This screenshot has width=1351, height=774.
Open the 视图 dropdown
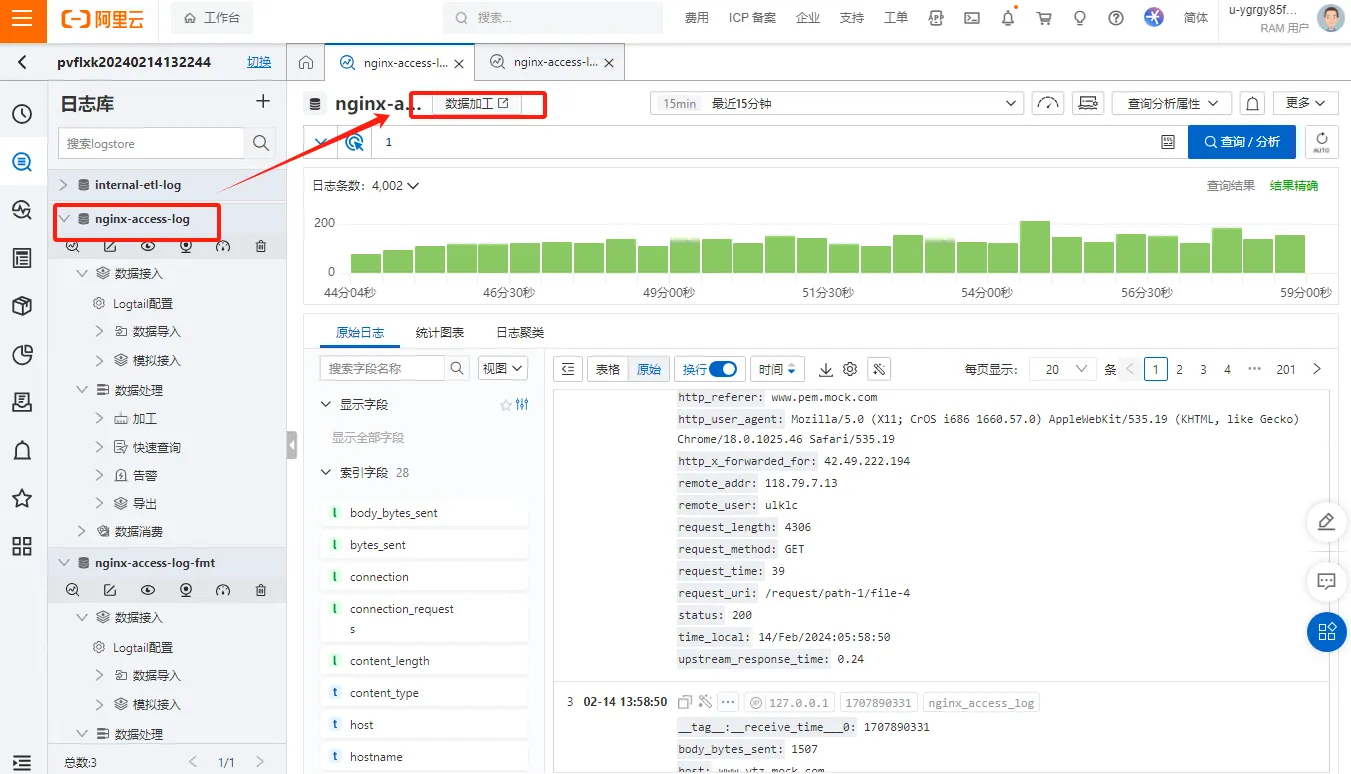(503, 368)
